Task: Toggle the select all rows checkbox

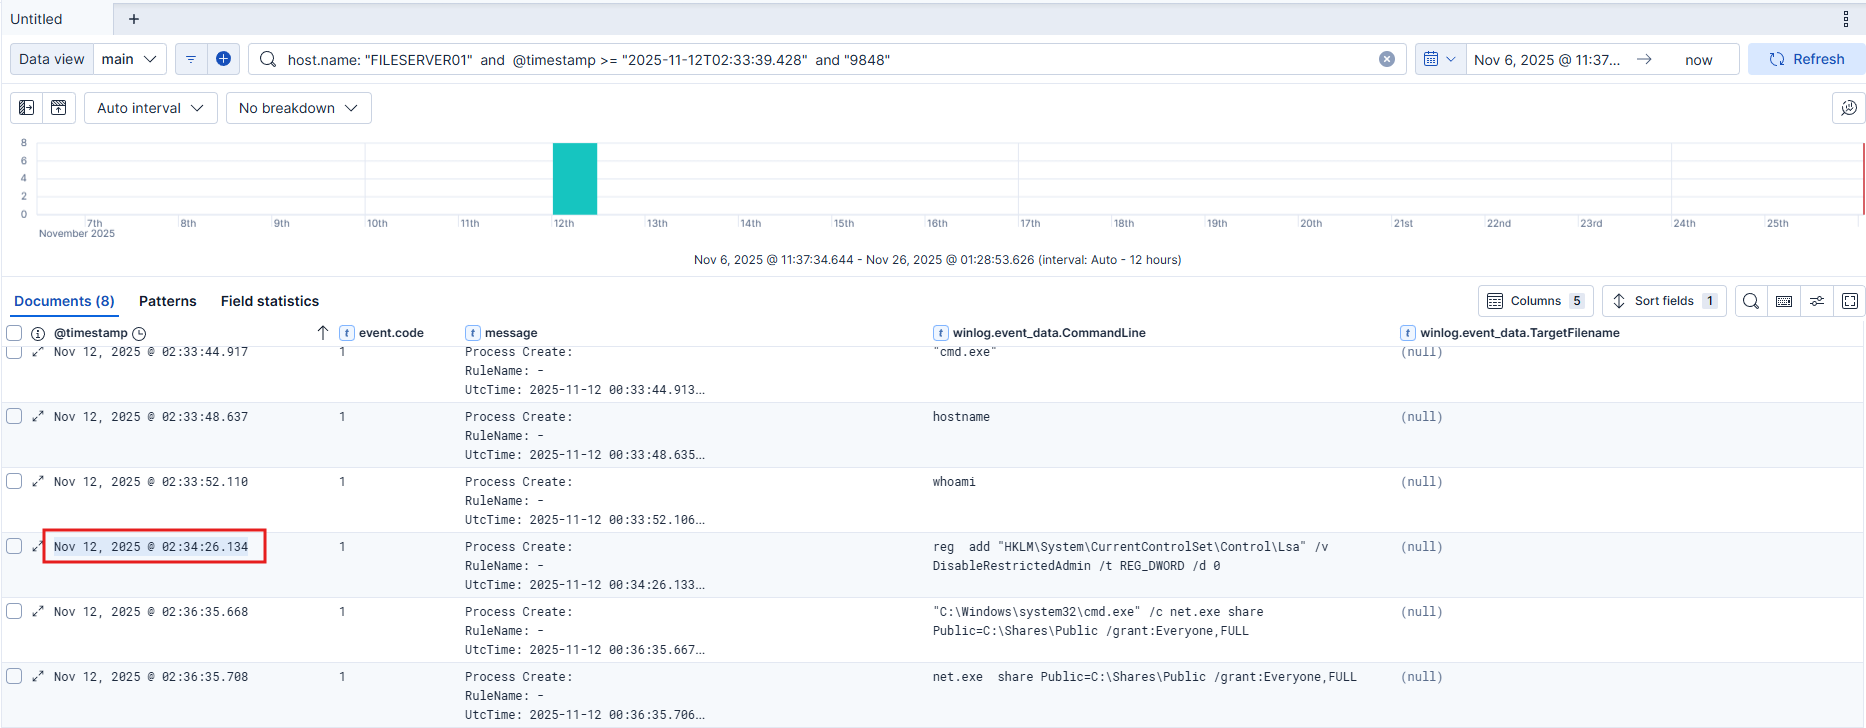Action: point(14,333)
